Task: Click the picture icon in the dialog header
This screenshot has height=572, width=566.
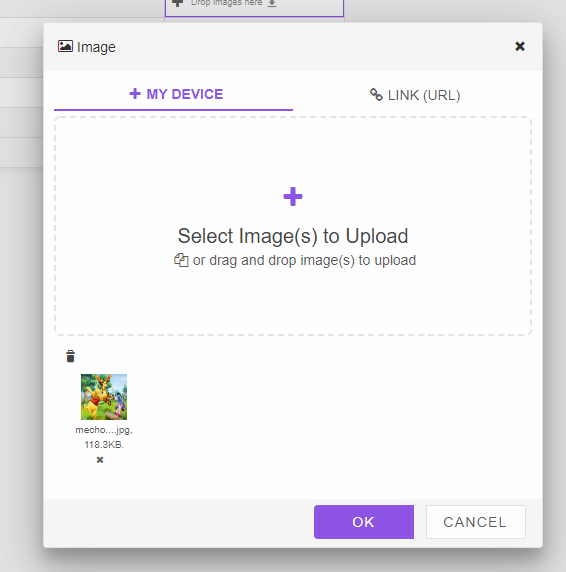Action: point(65,46)
